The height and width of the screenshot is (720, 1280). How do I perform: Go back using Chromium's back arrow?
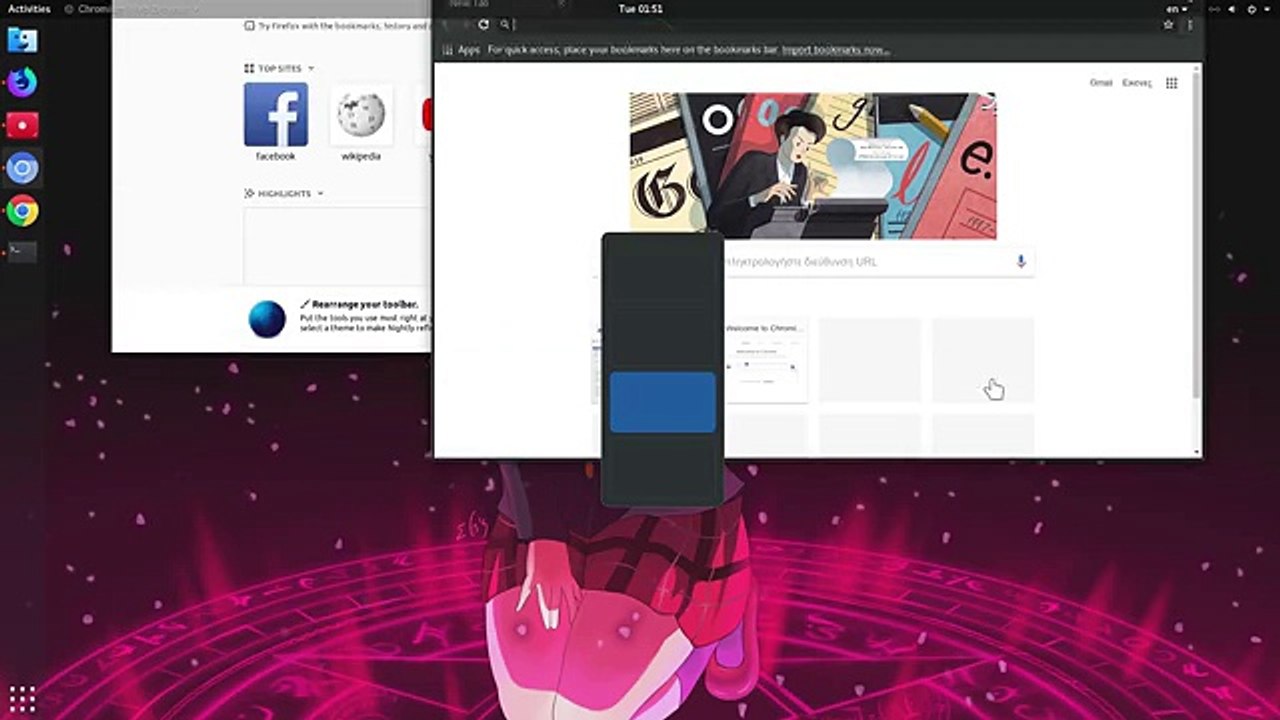(x=446, y=24)
